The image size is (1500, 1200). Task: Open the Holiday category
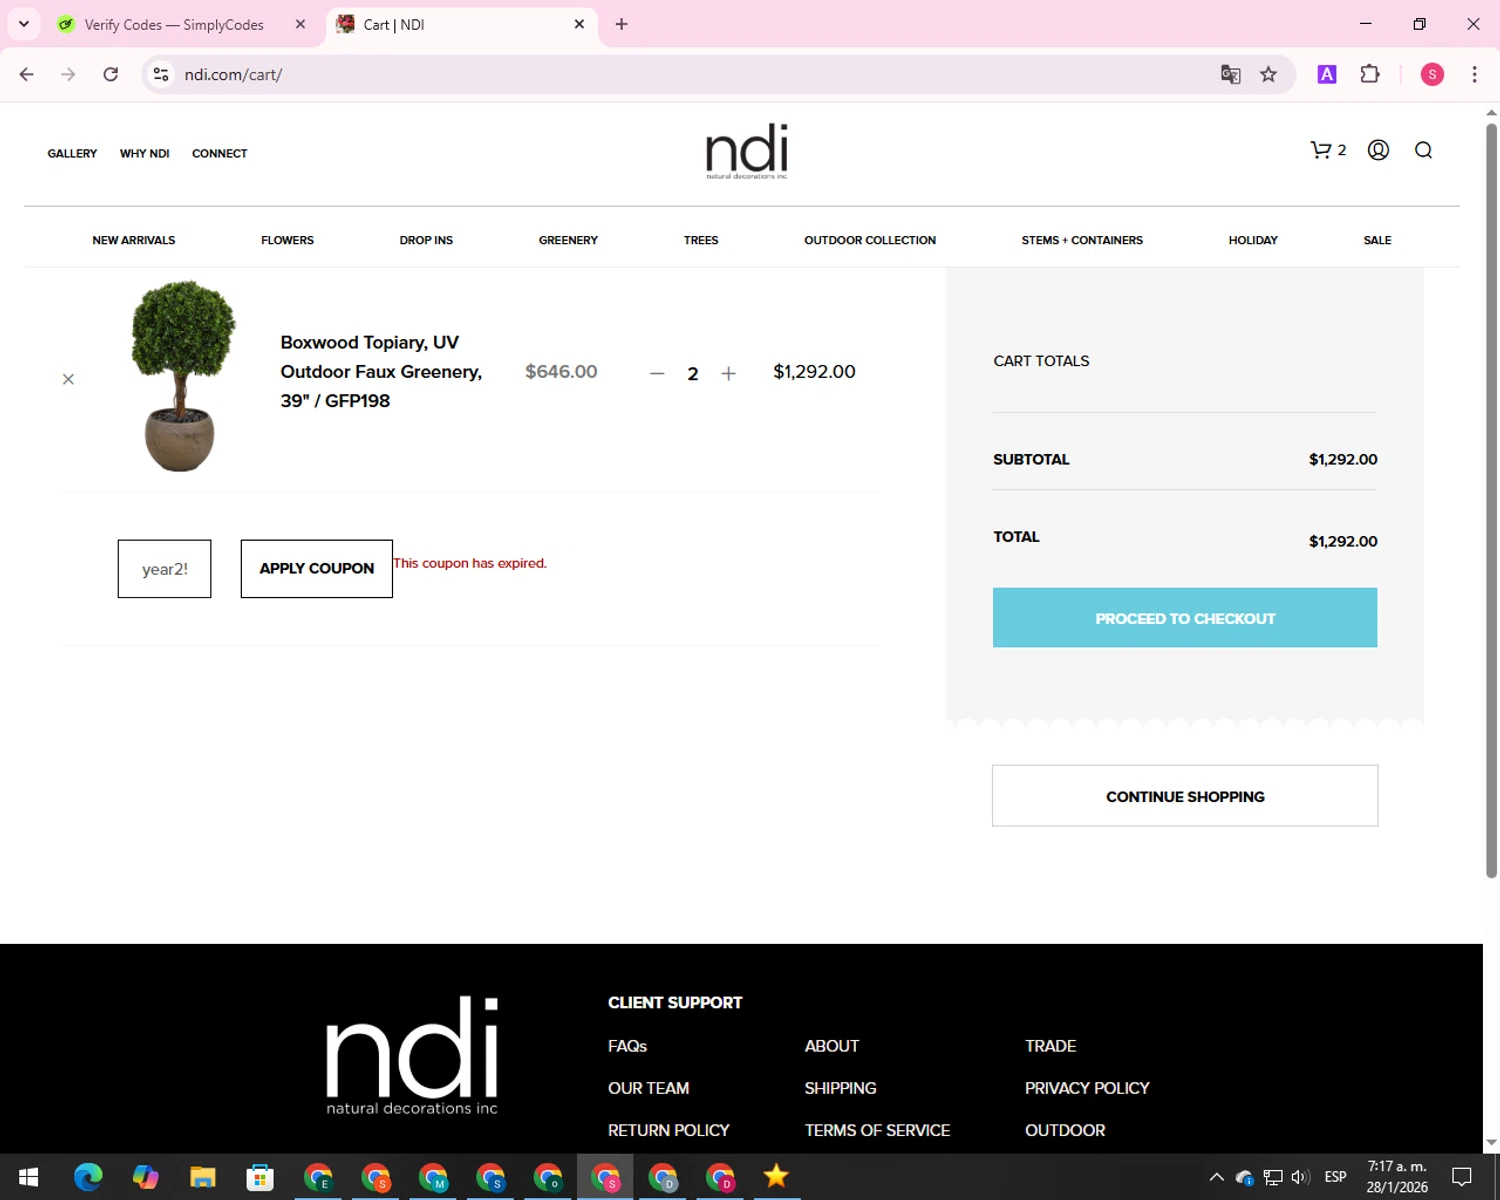coord(1253,240)
